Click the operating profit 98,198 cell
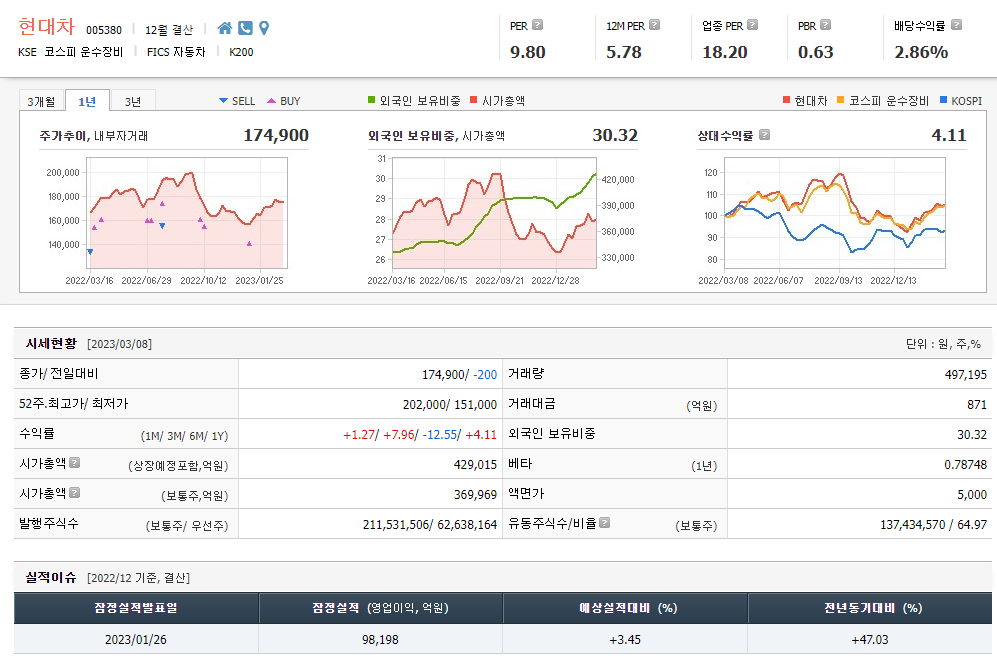 tap(380, 639)
